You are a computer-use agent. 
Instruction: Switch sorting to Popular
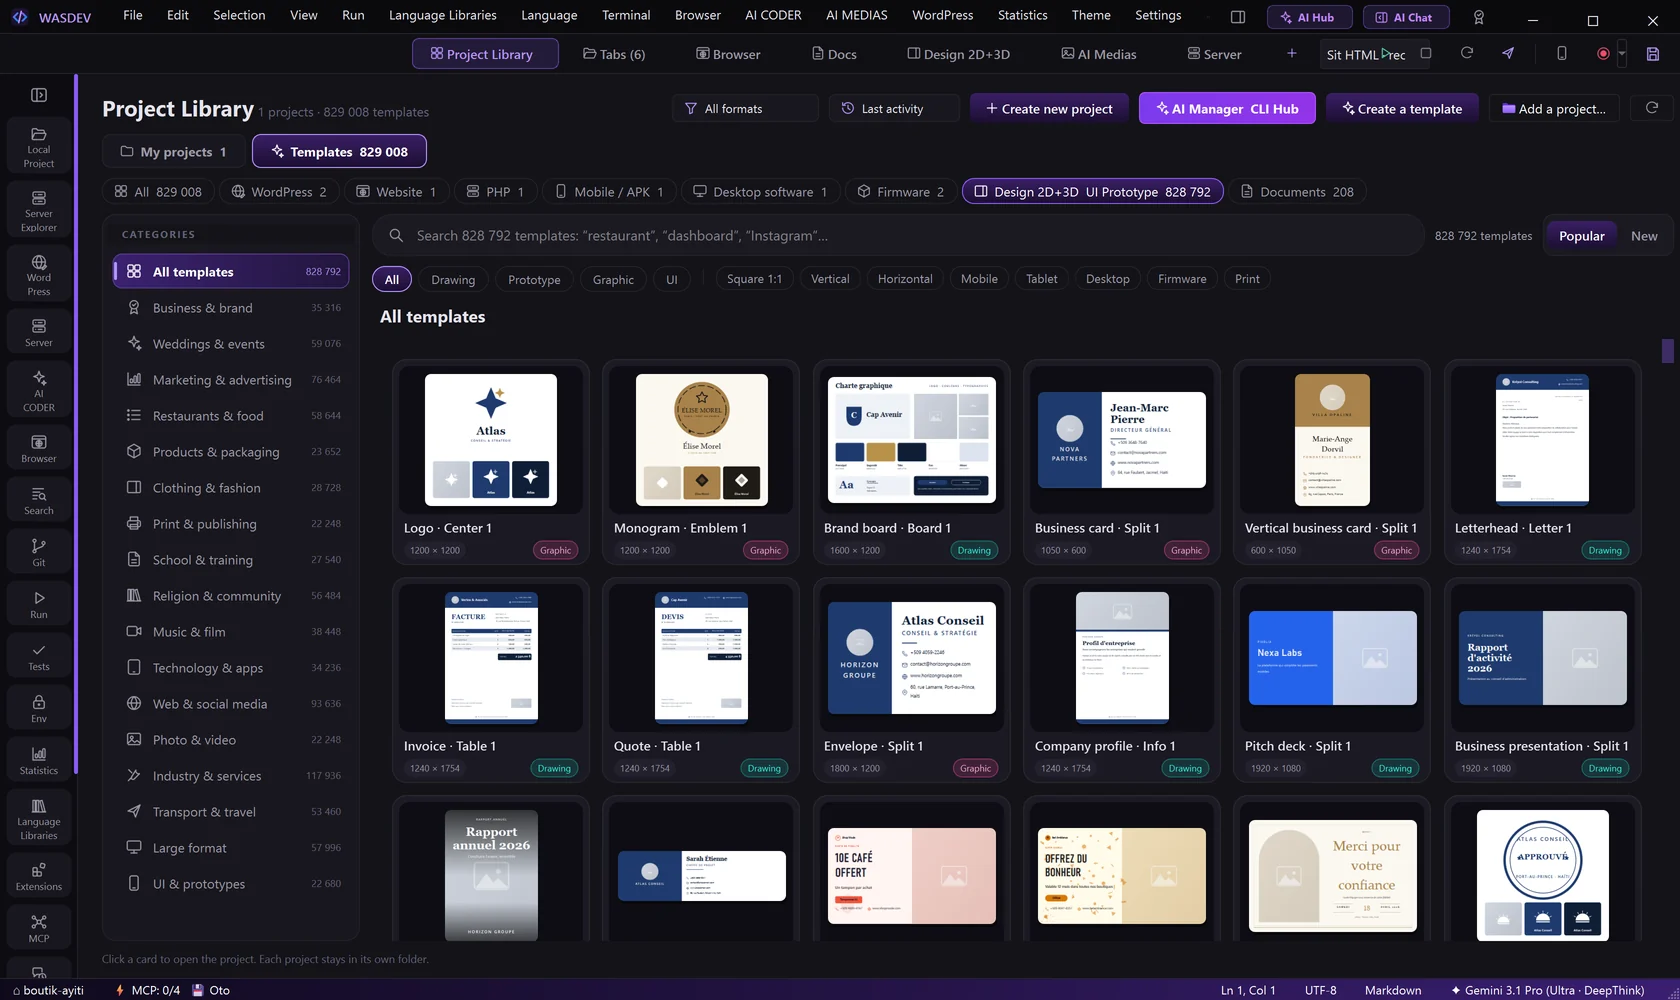coord(1581,236)
